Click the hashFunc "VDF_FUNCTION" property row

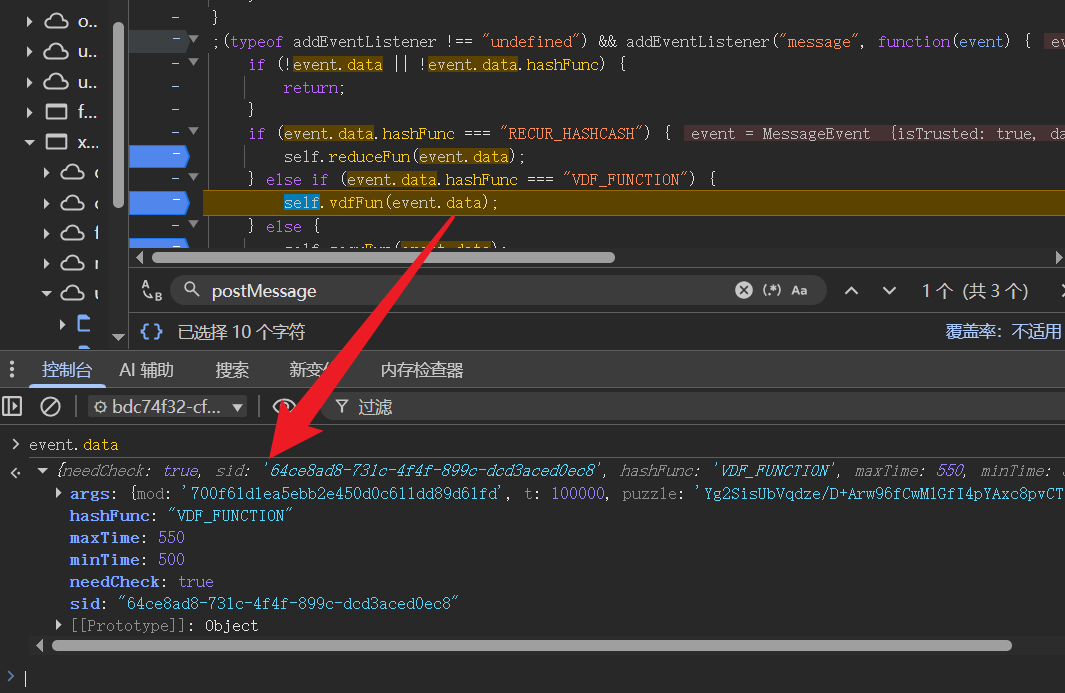(x=181, y=516)
